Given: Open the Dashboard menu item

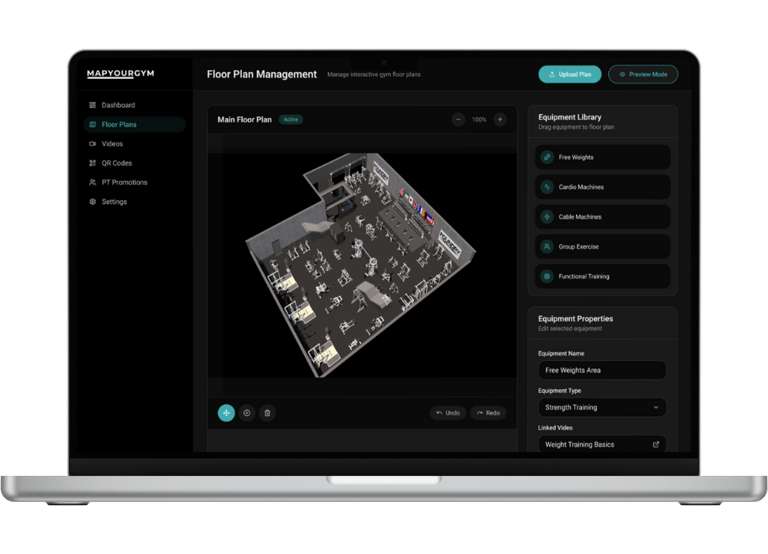Looking at the screenshot, I should [134, 105].
